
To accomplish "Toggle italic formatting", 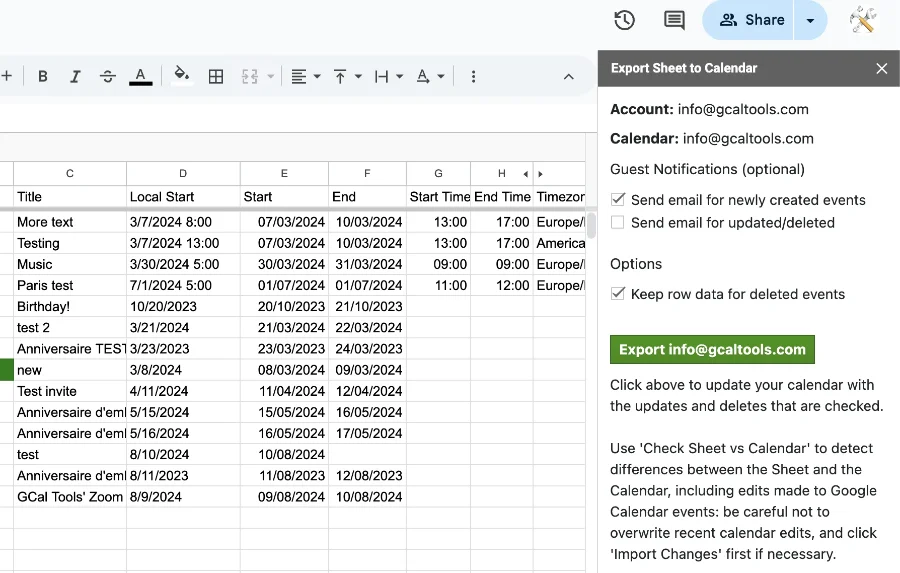I will click(75, 76).
